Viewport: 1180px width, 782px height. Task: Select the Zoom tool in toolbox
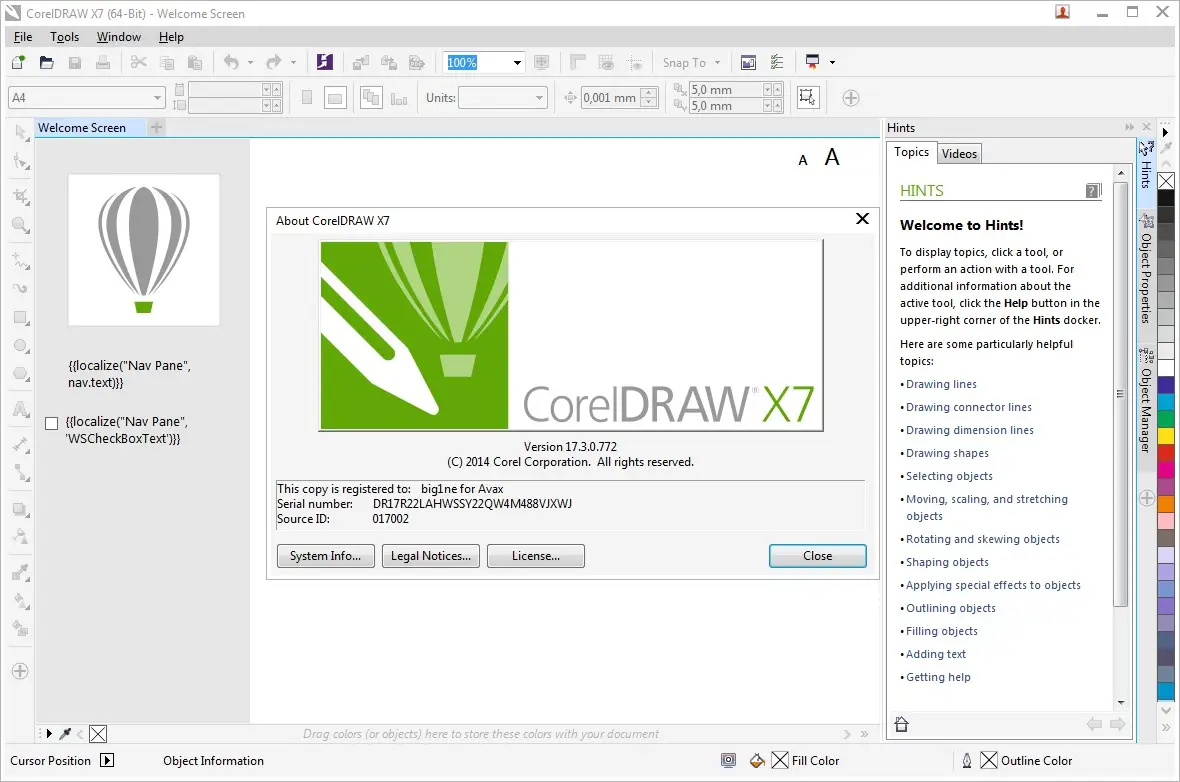[x=21, y=225]
